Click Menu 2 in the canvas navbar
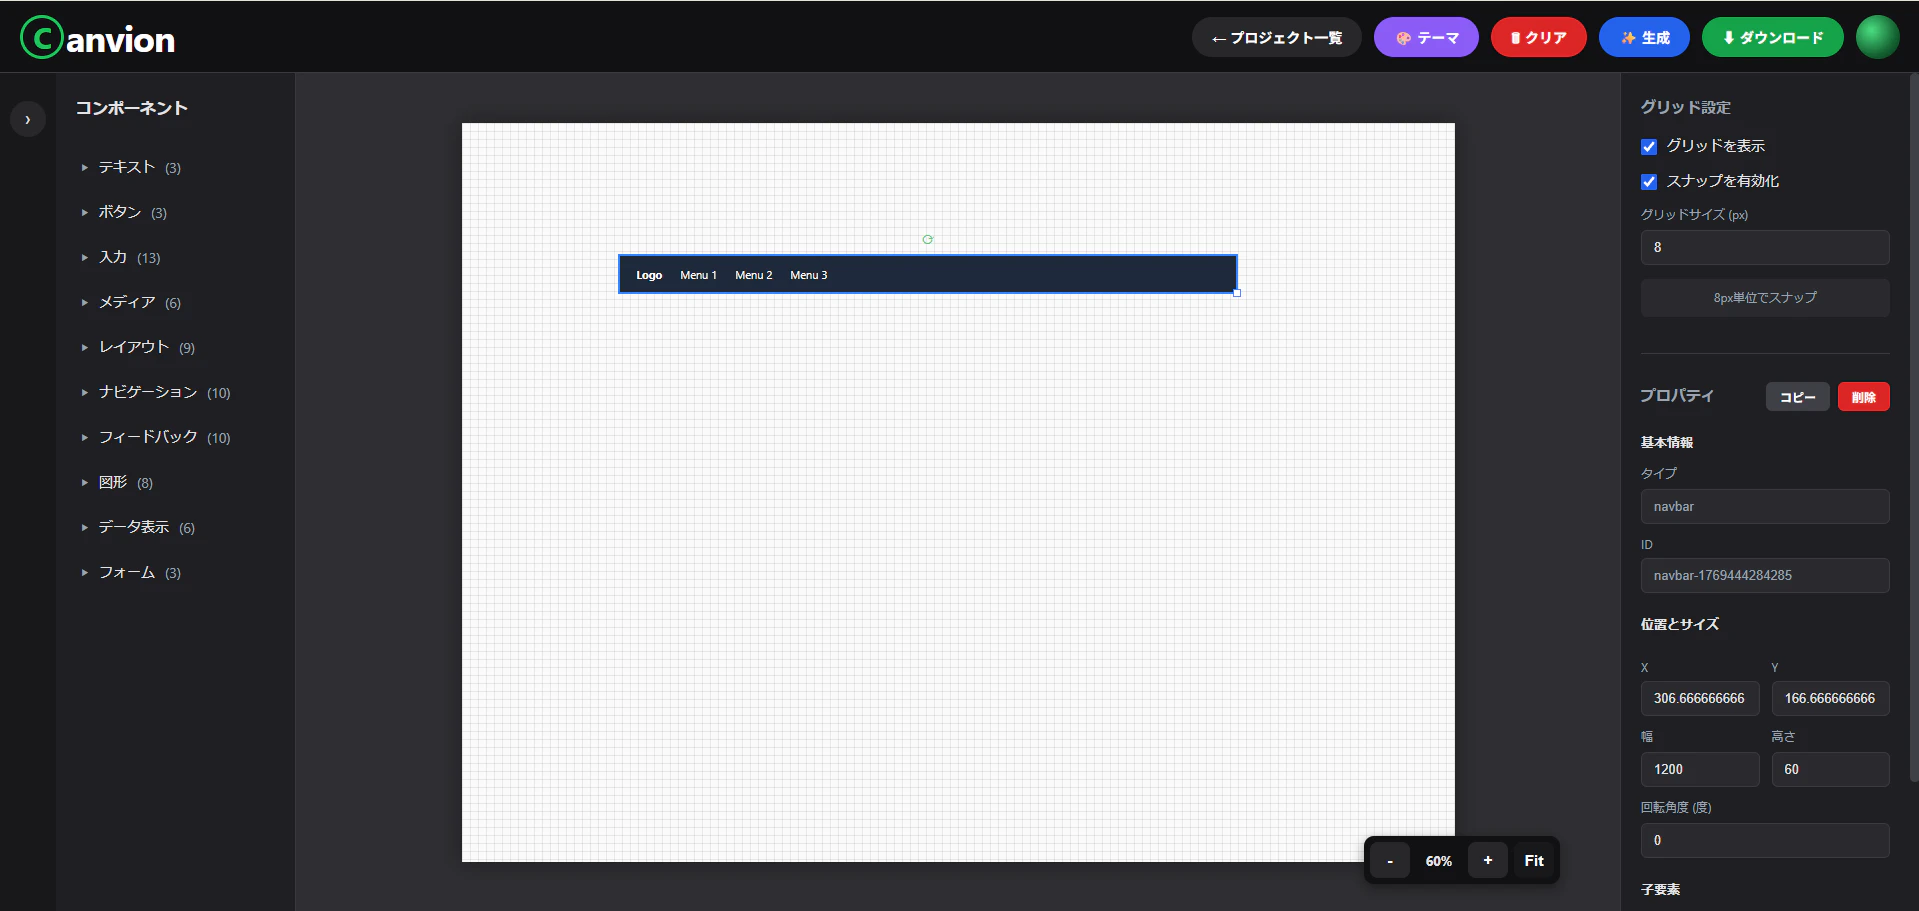Image resolution: width=1919 pixels, height=911 pixels. (753, 275)
